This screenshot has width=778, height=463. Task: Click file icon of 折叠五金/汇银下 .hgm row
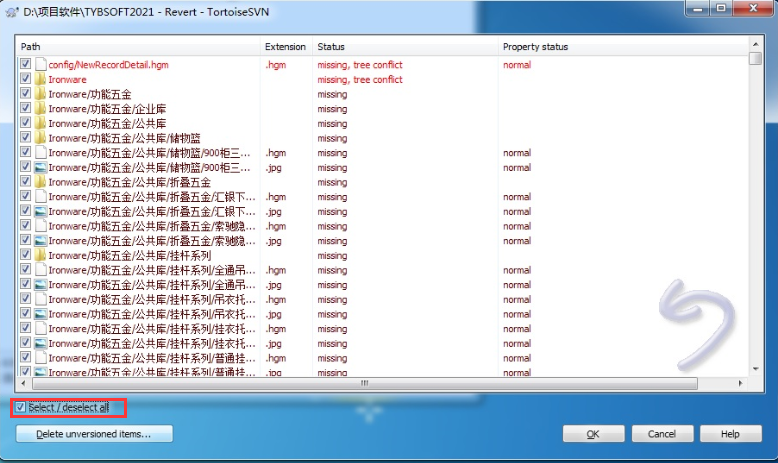40,197
